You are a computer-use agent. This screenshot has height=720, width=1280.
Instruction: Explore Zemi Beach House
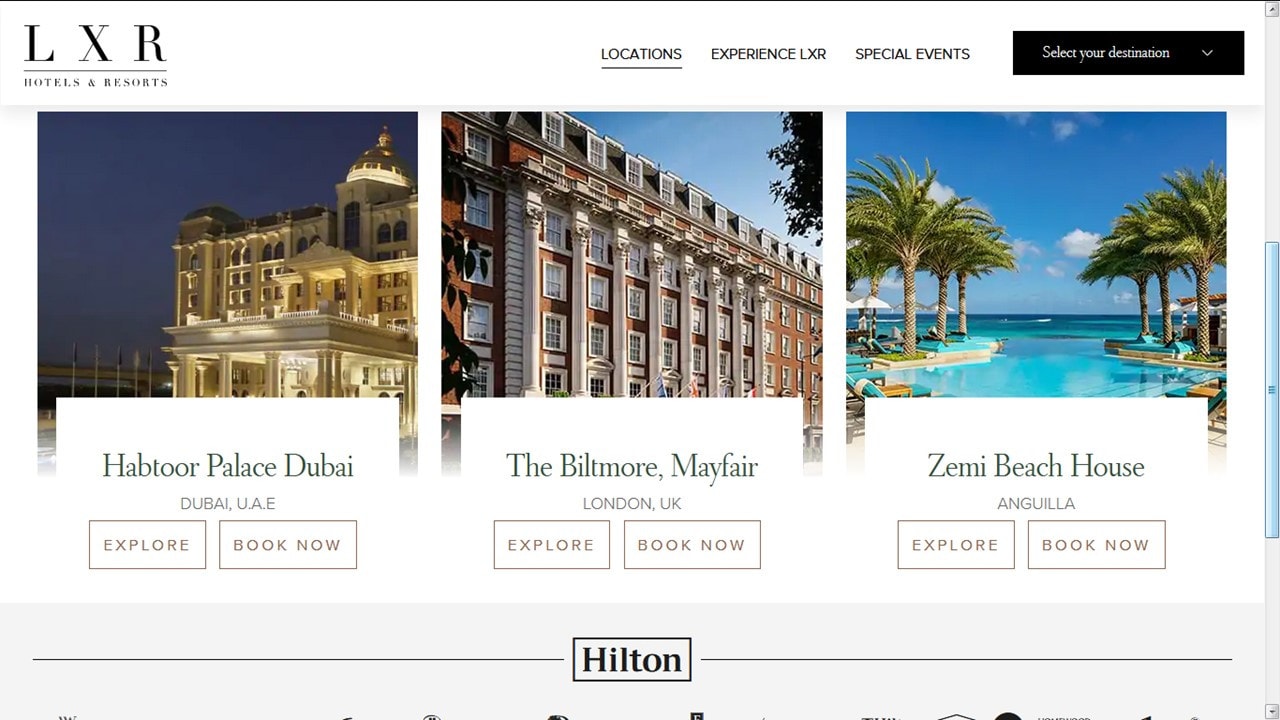[956, 545]
